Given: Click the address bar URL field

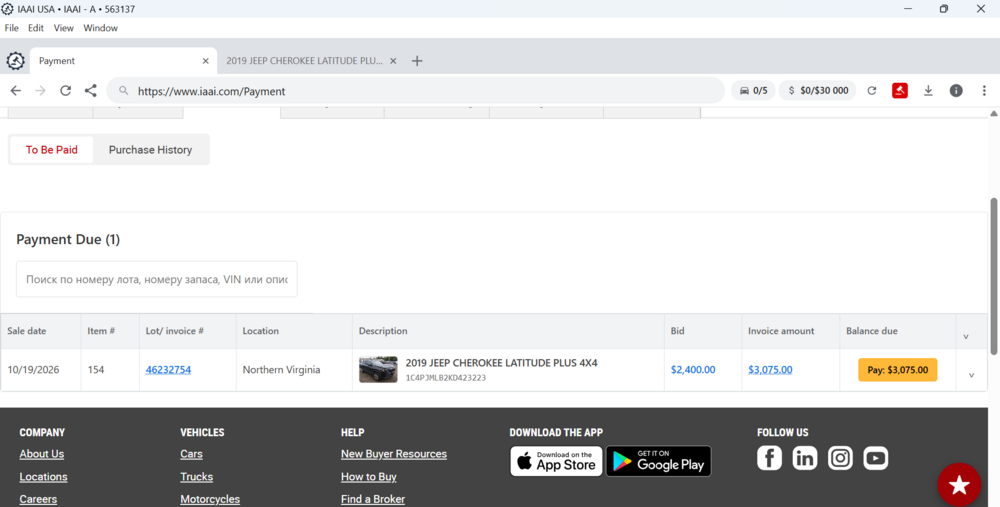Looking at the screenshot, I should click(x=415, y=91).
